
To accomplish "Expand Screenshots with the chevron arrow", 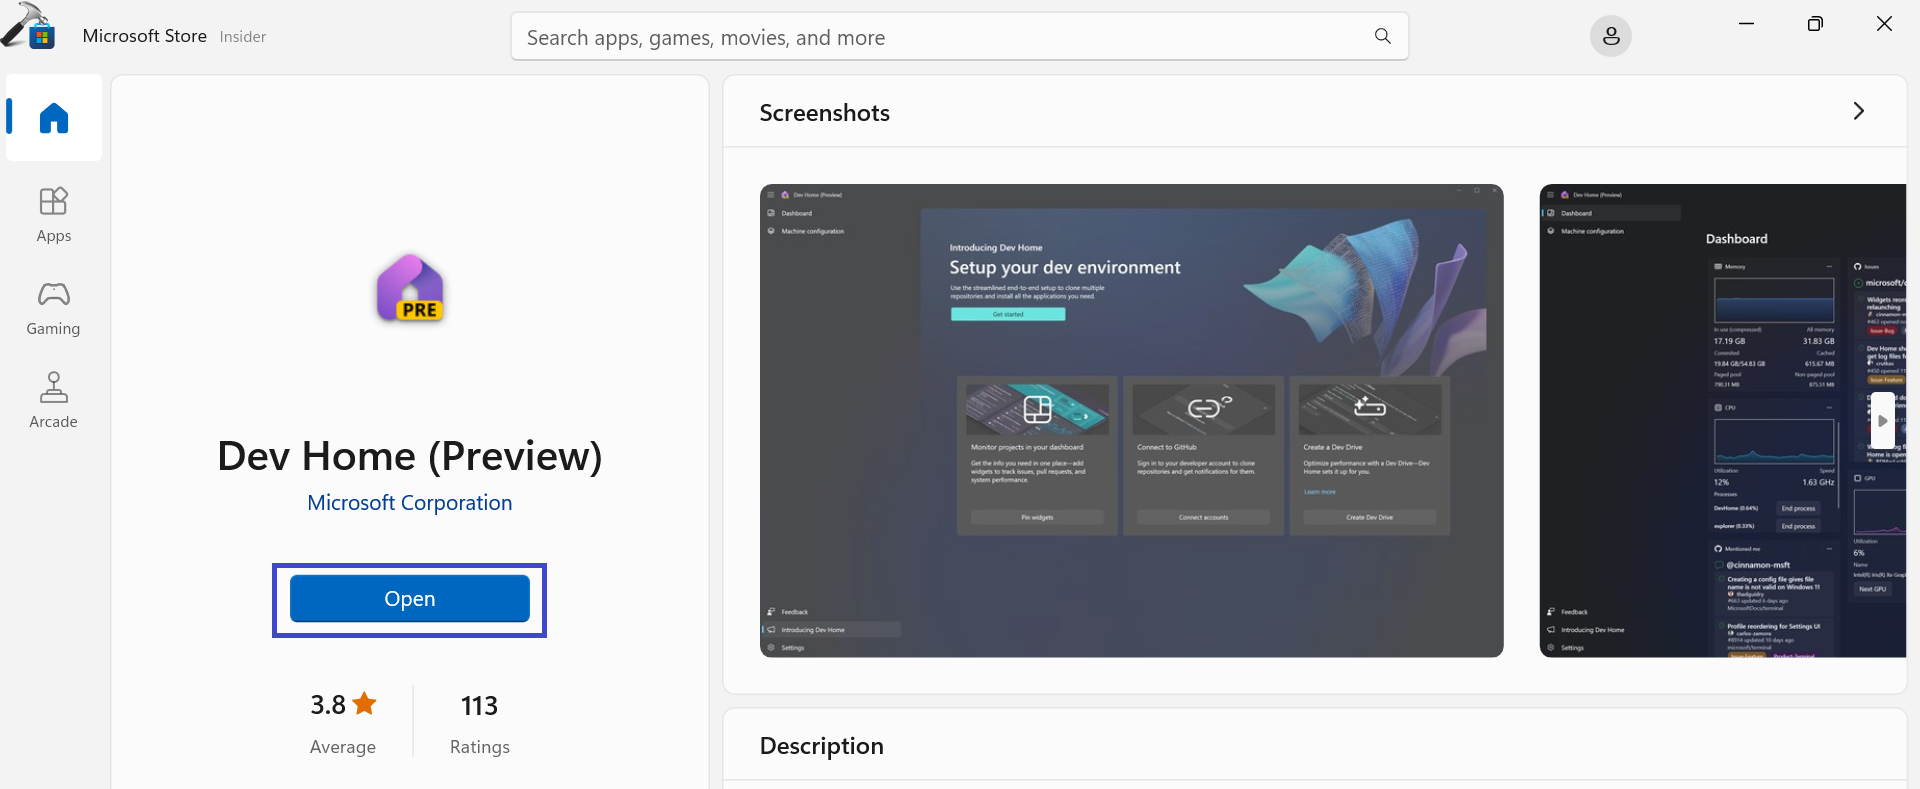I will [x=1858, y=112].
